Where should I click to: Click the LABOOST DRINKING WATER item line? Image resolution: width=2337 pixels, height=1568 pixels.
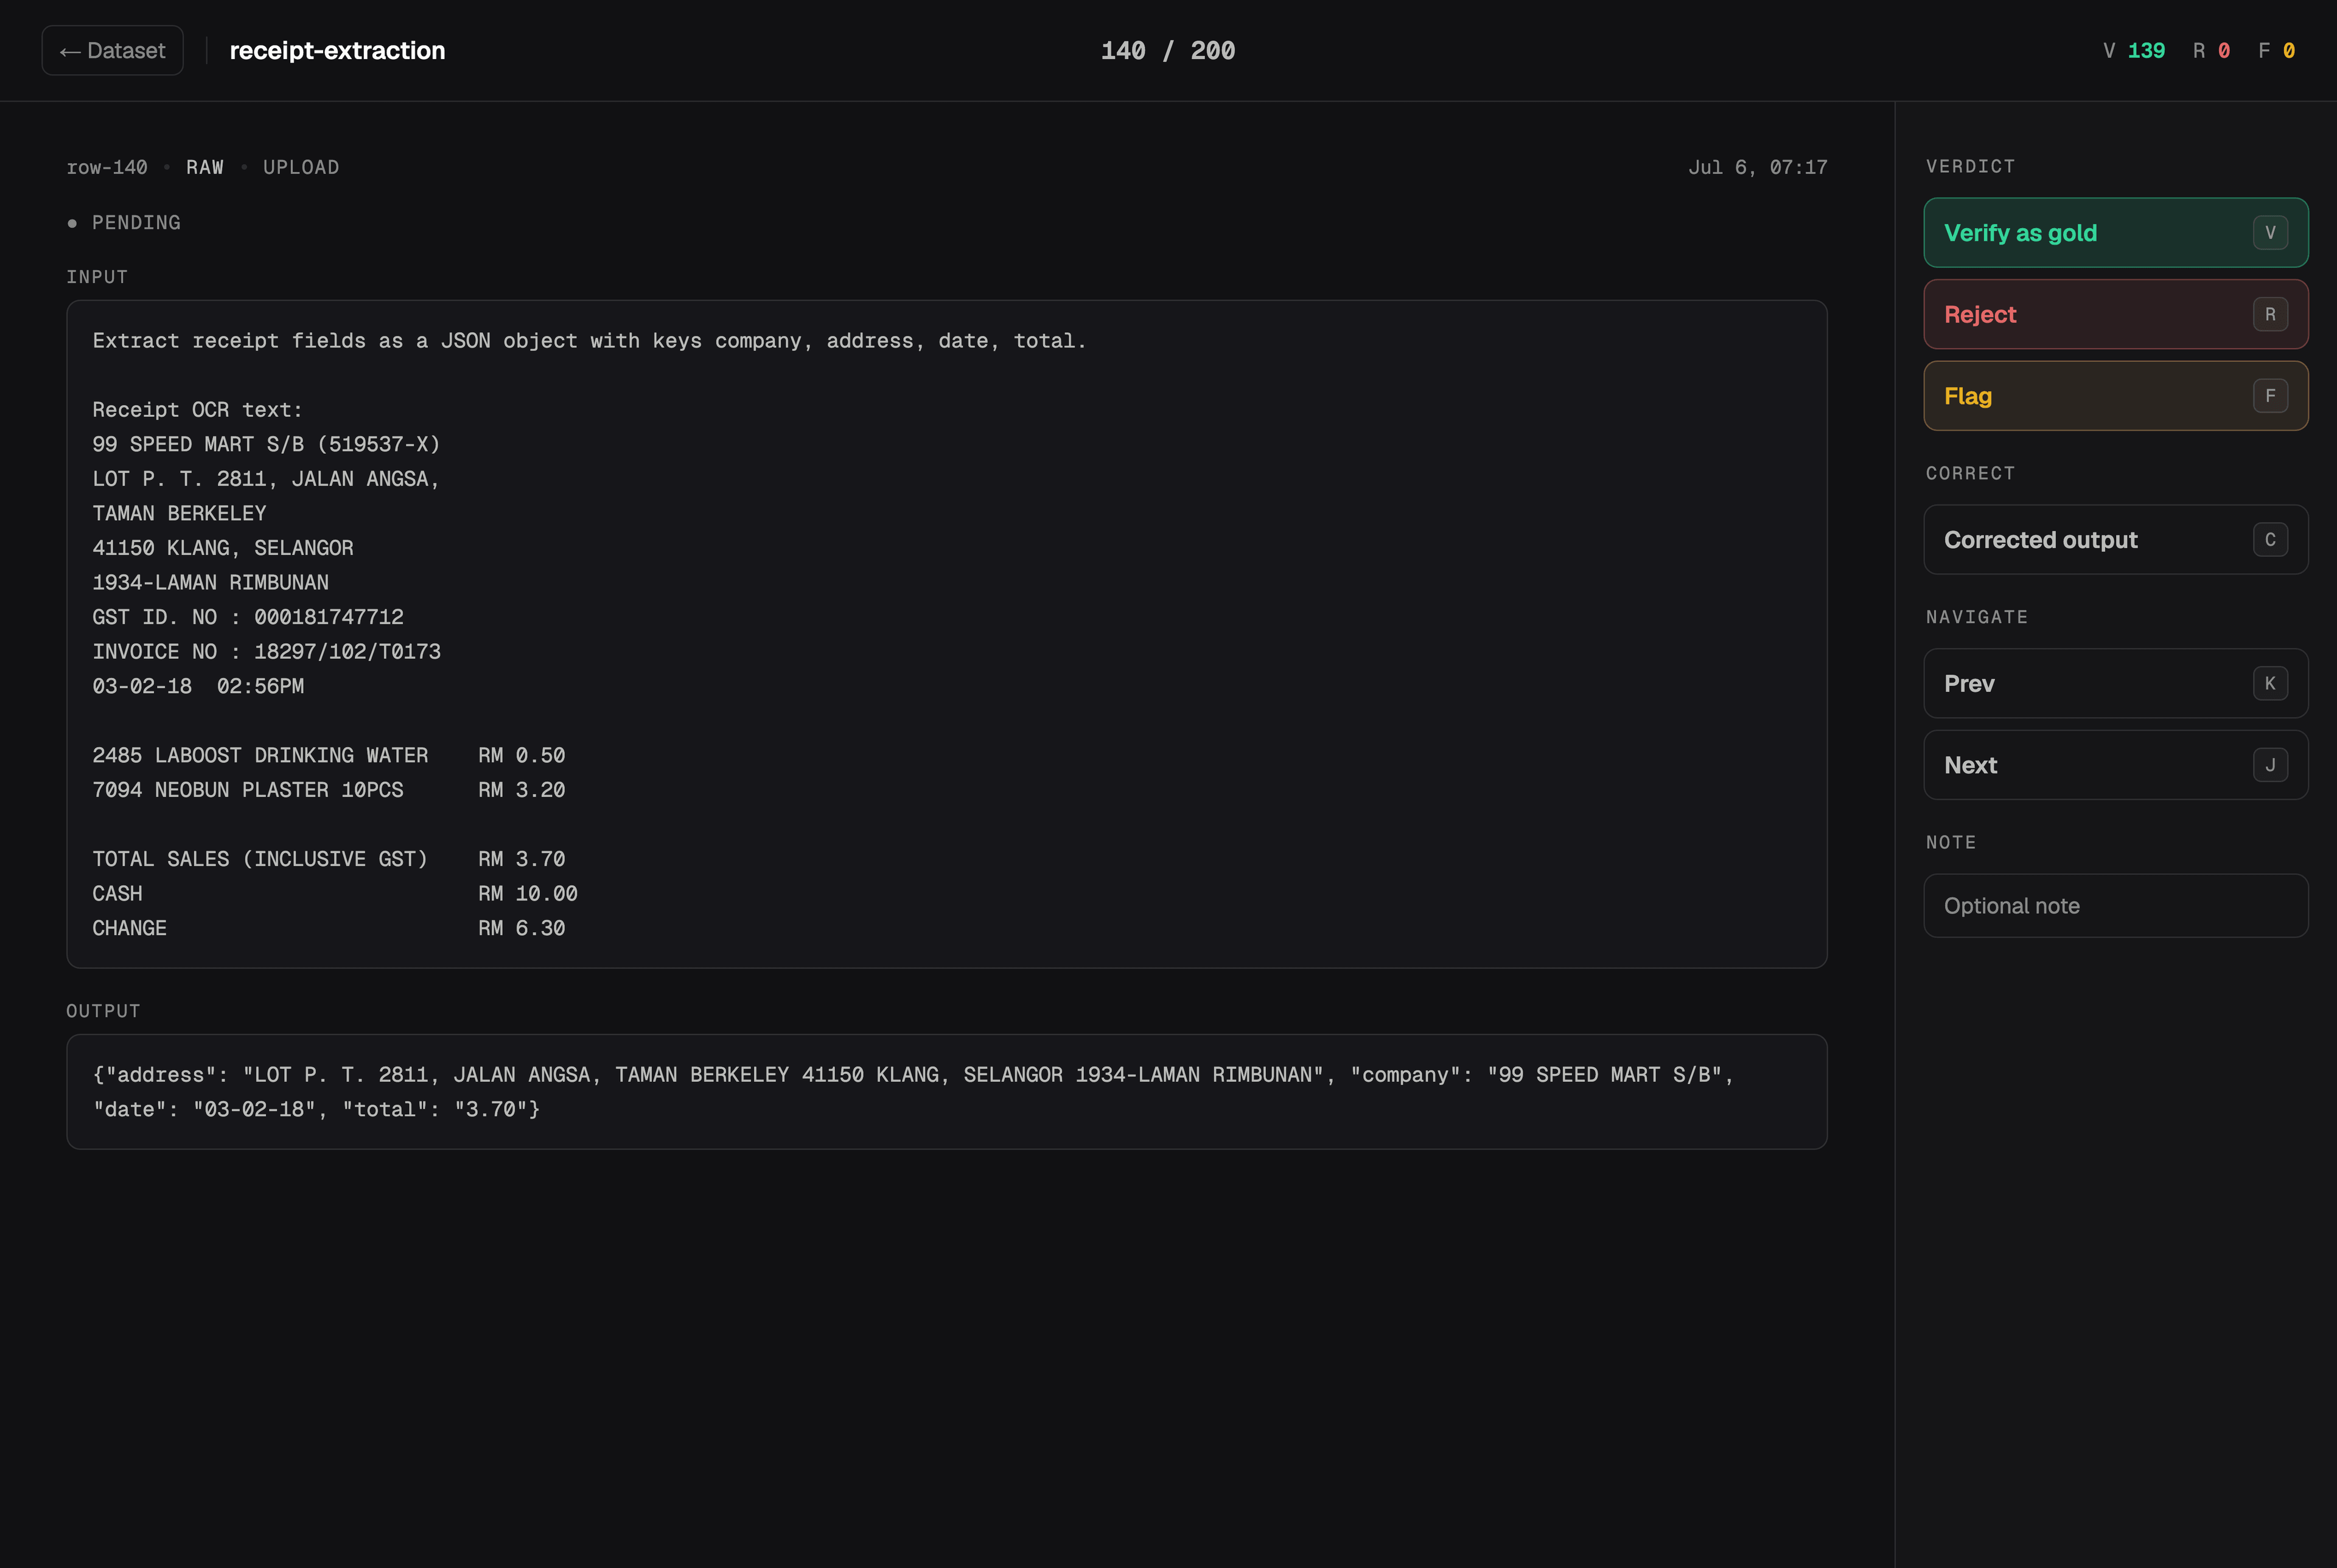[329, 755]
